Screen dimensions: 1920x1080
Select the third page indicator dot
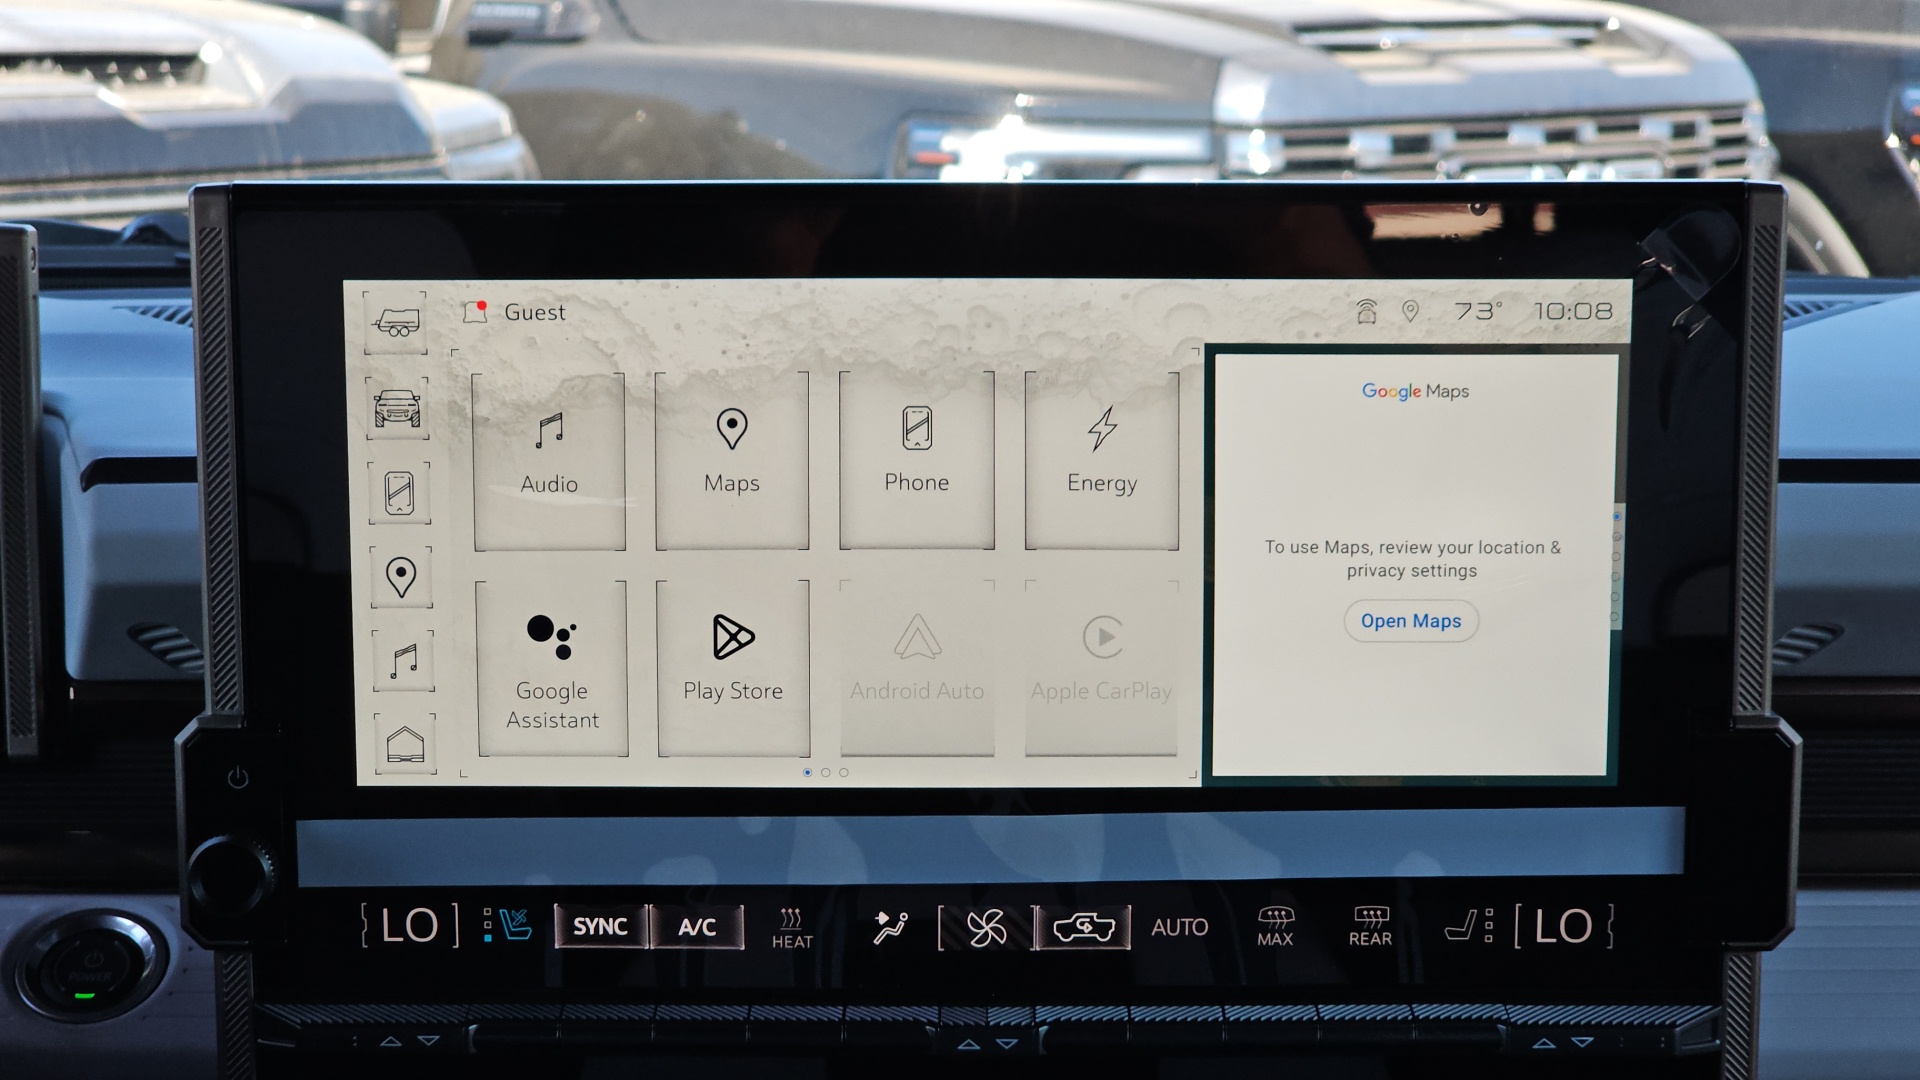[x=844, y=772]
